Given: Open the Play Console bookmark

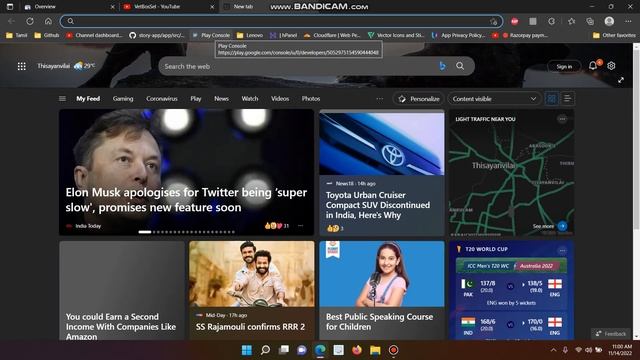Looking at the screenshot, I should tap(211, 35).
